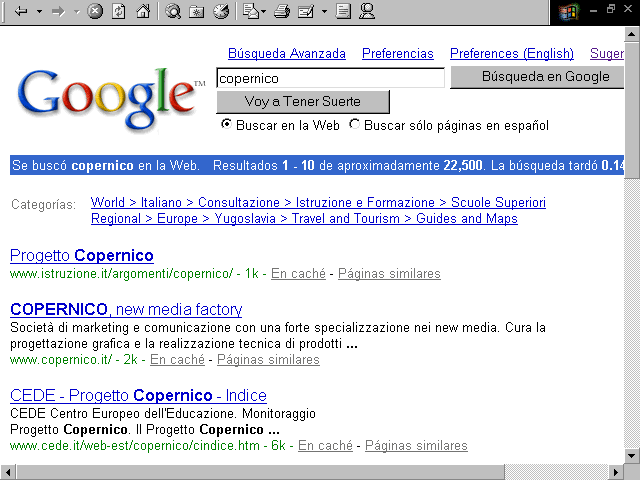Click the horizontal scrollbar left arrow

click(8, 472)
